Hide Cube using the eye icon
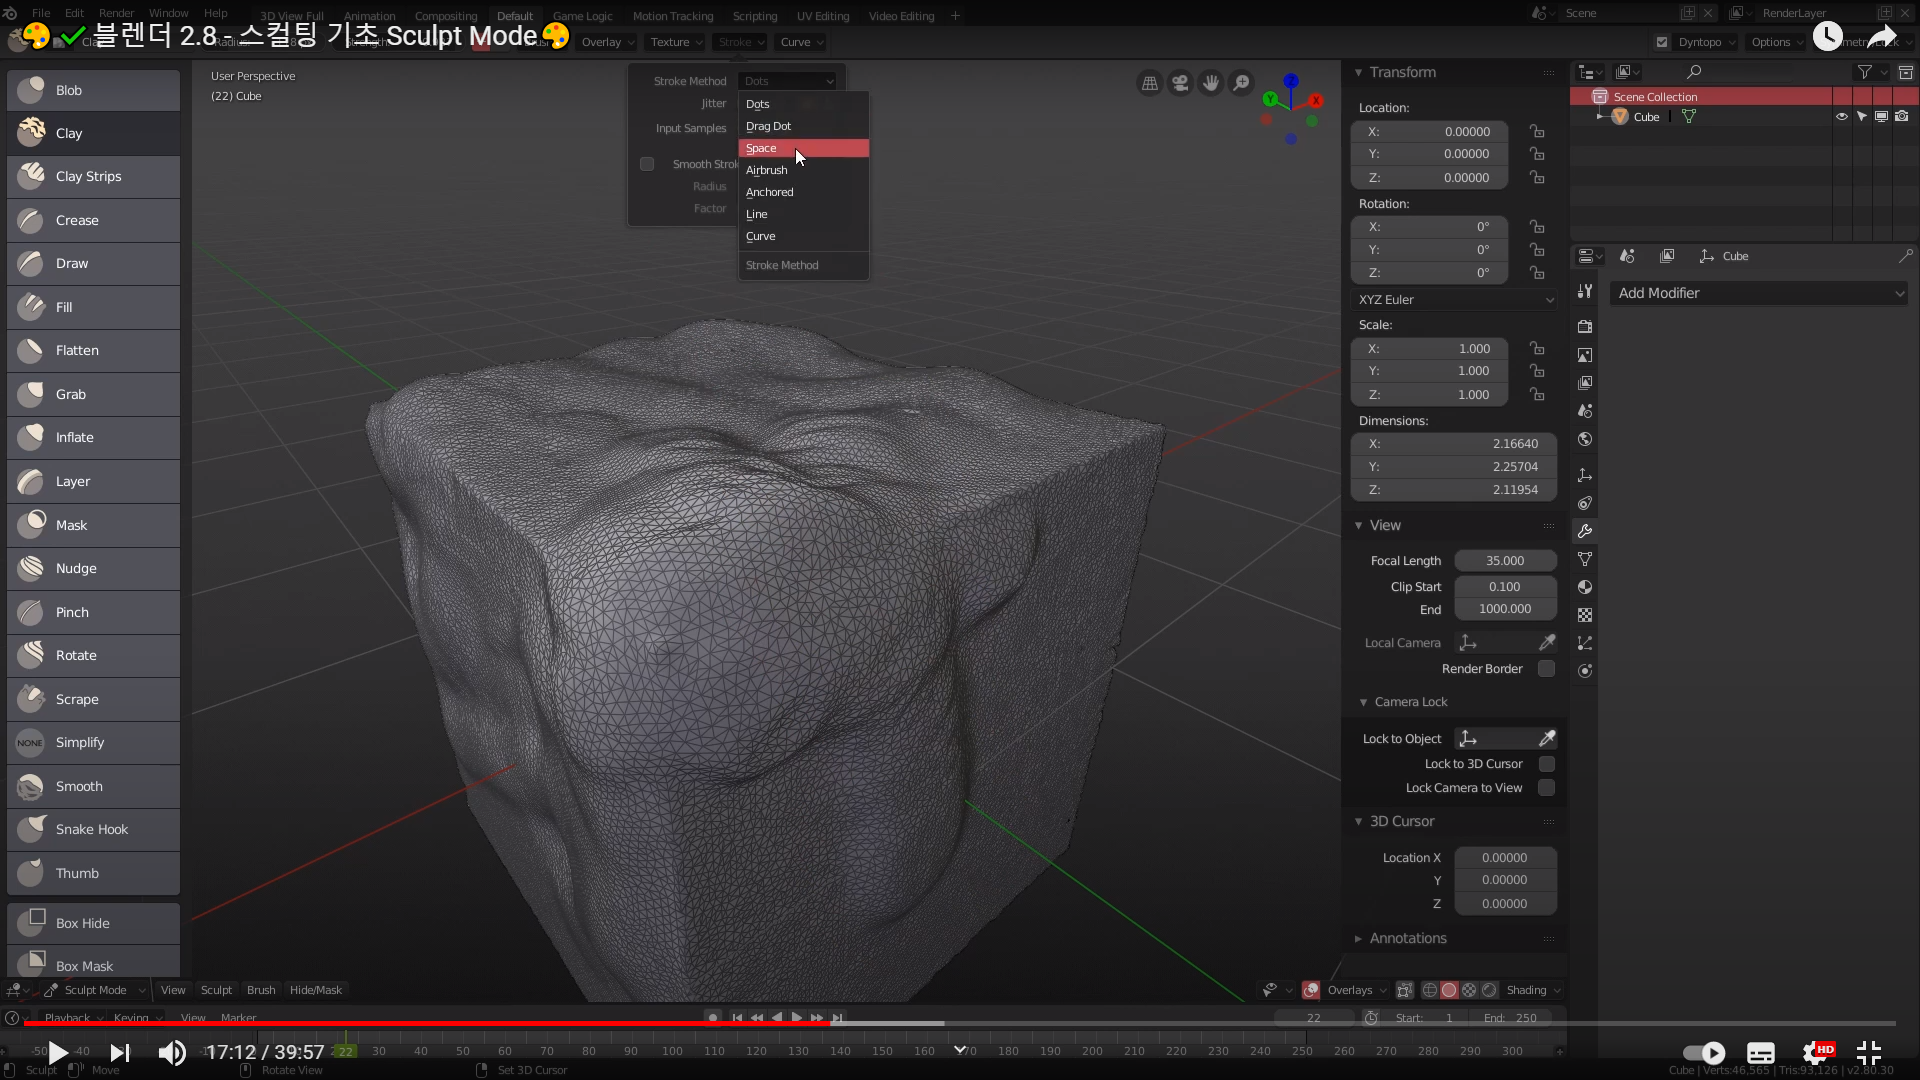Image resolution: width=1920 pixels, height=1080 pixels. pos(1841,117)
